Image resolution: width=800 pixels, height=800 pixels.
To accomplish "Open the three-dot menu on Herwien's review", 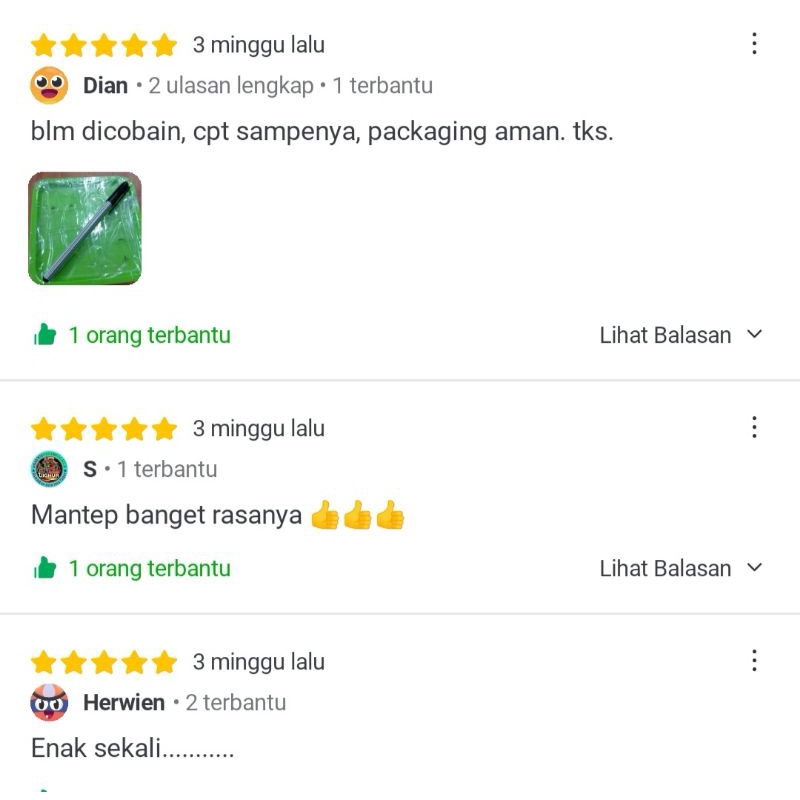I will [x=754, y=661].
